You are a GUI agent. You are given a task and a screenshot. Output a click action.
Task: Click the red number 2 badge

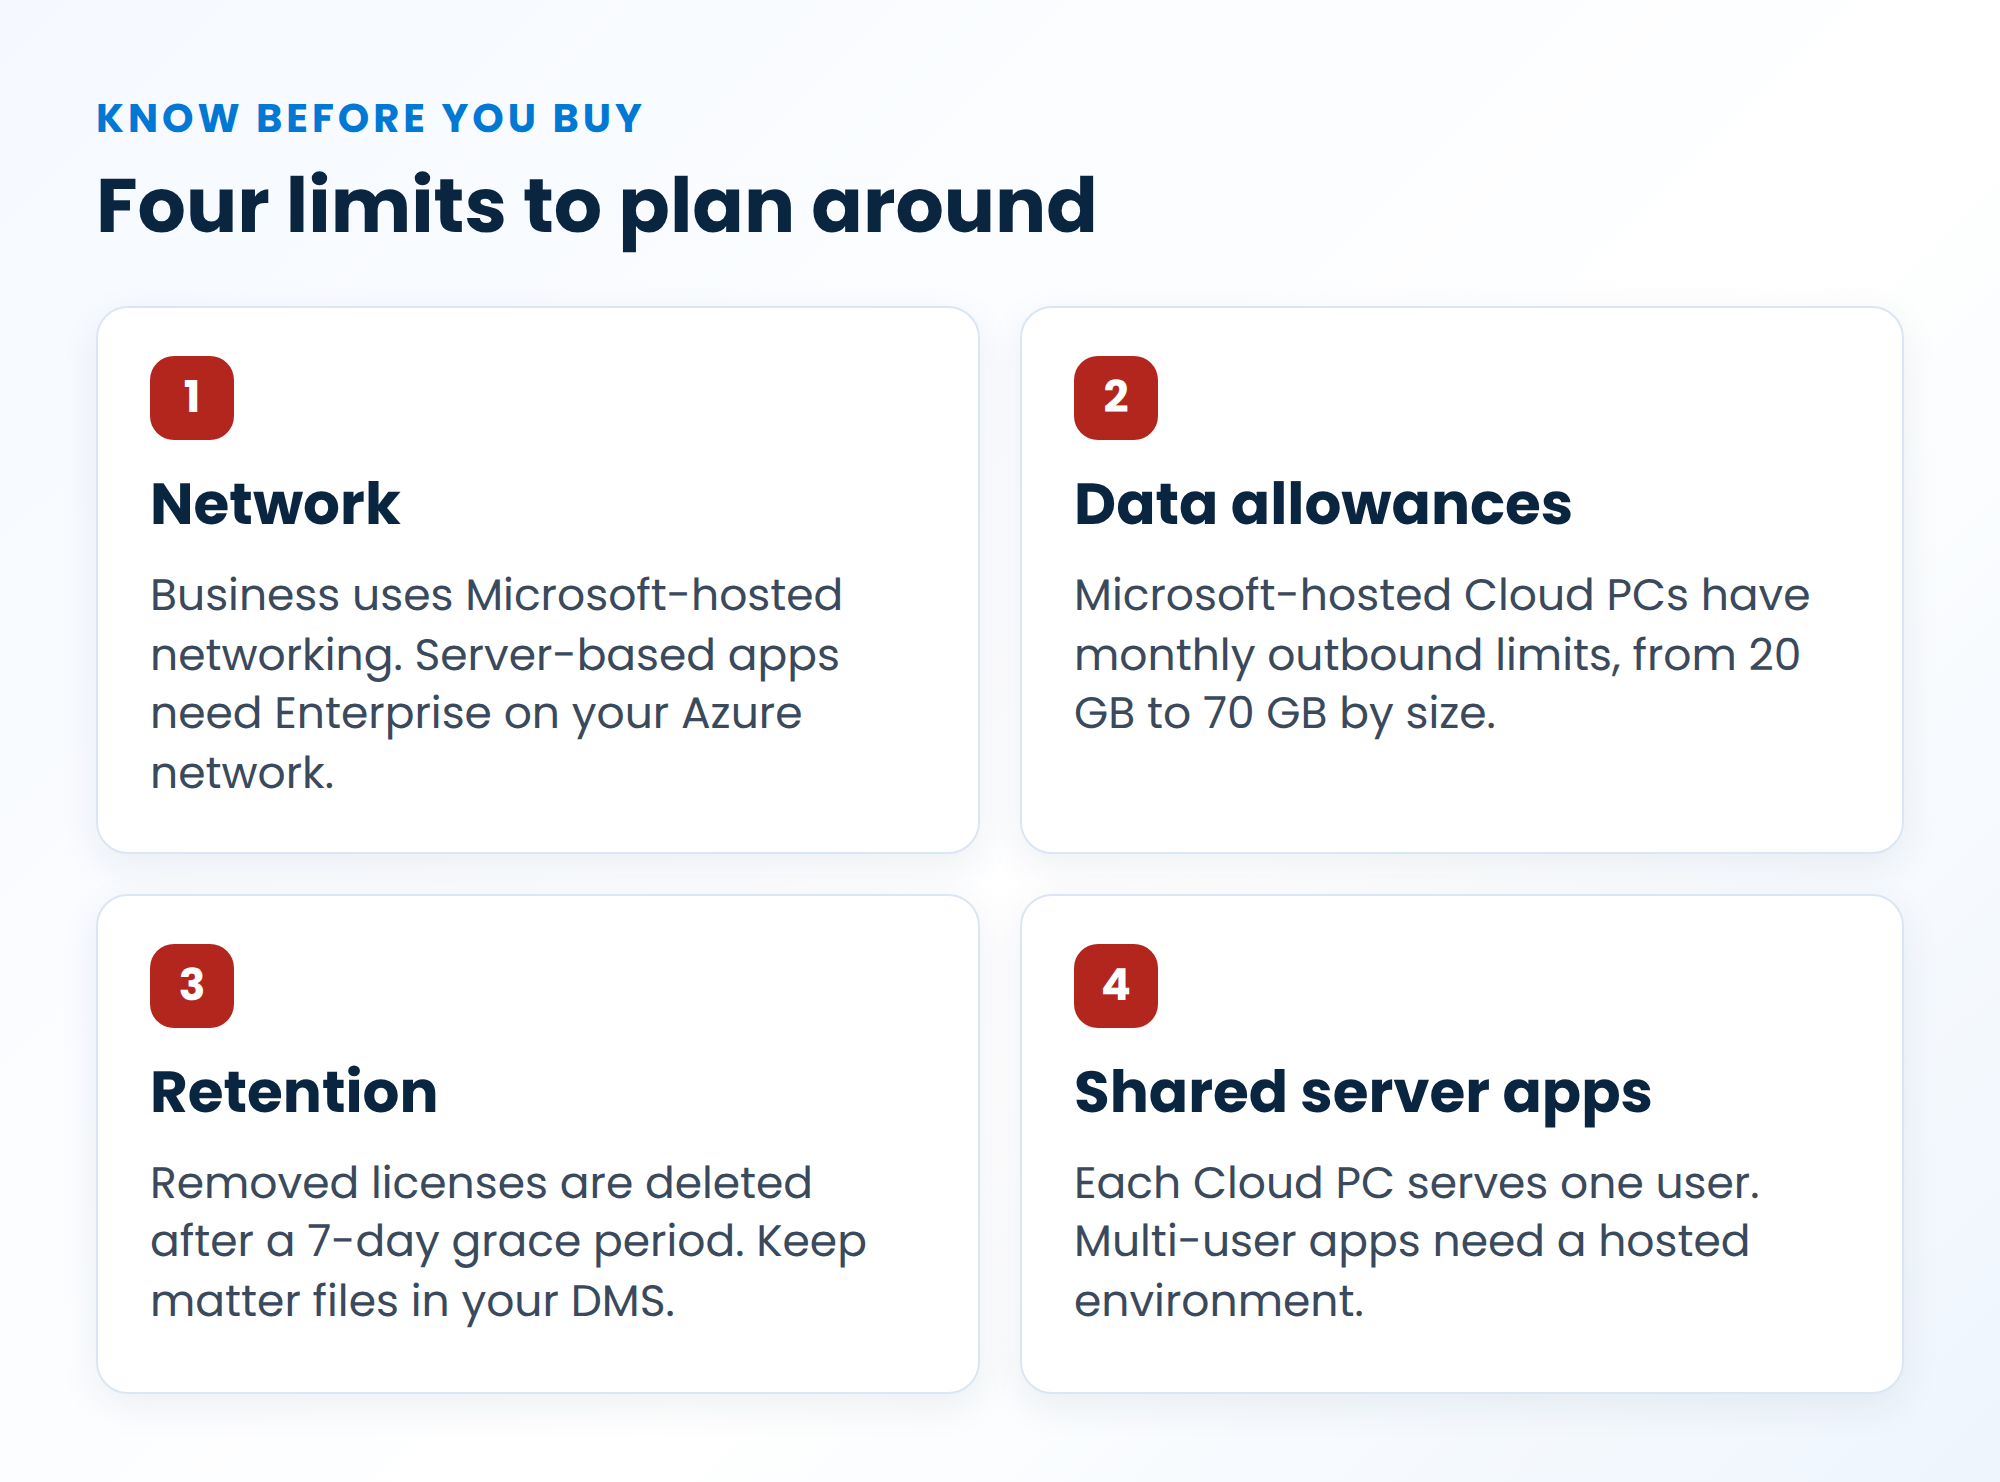1116,398
